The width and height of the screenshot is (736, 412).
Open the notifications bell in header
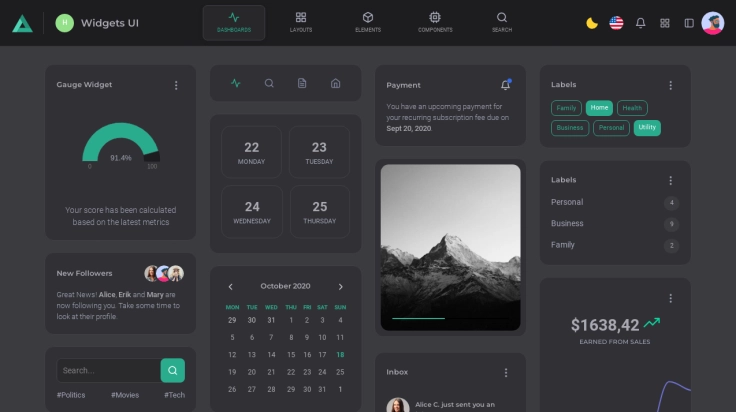pyautogui.click(x=641, y=23)
